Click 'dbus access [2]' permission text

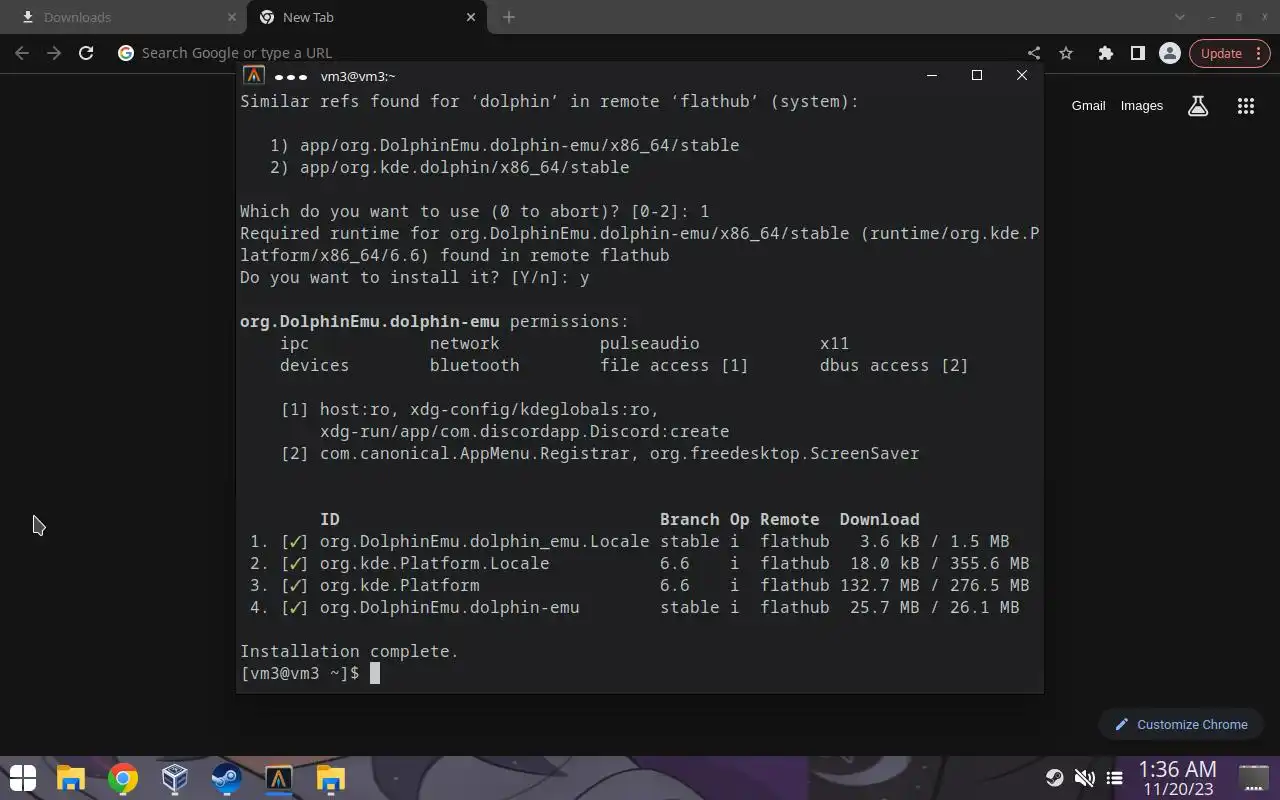(895, 365)
